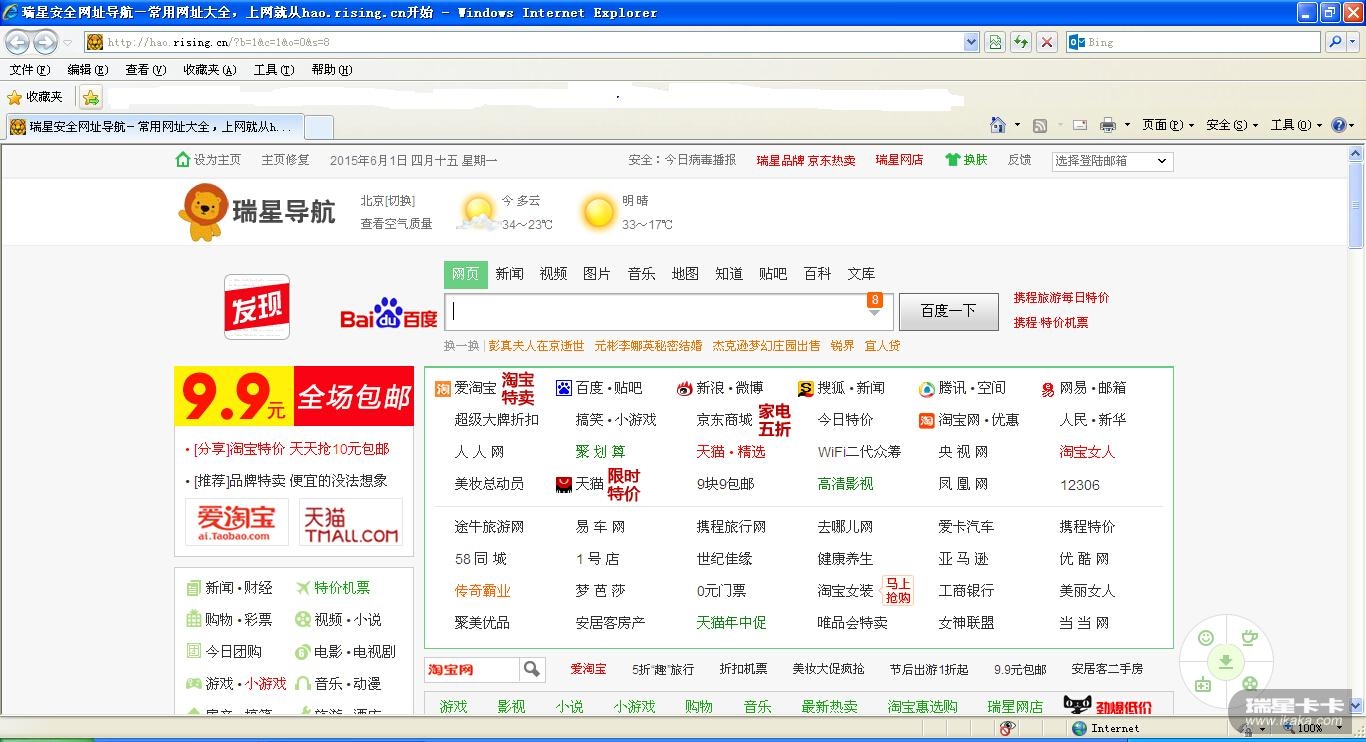Viewport: 1366px width, 742px height.
Task: Click the Add to Favorites Bar star icon
Action: [91, 97]
